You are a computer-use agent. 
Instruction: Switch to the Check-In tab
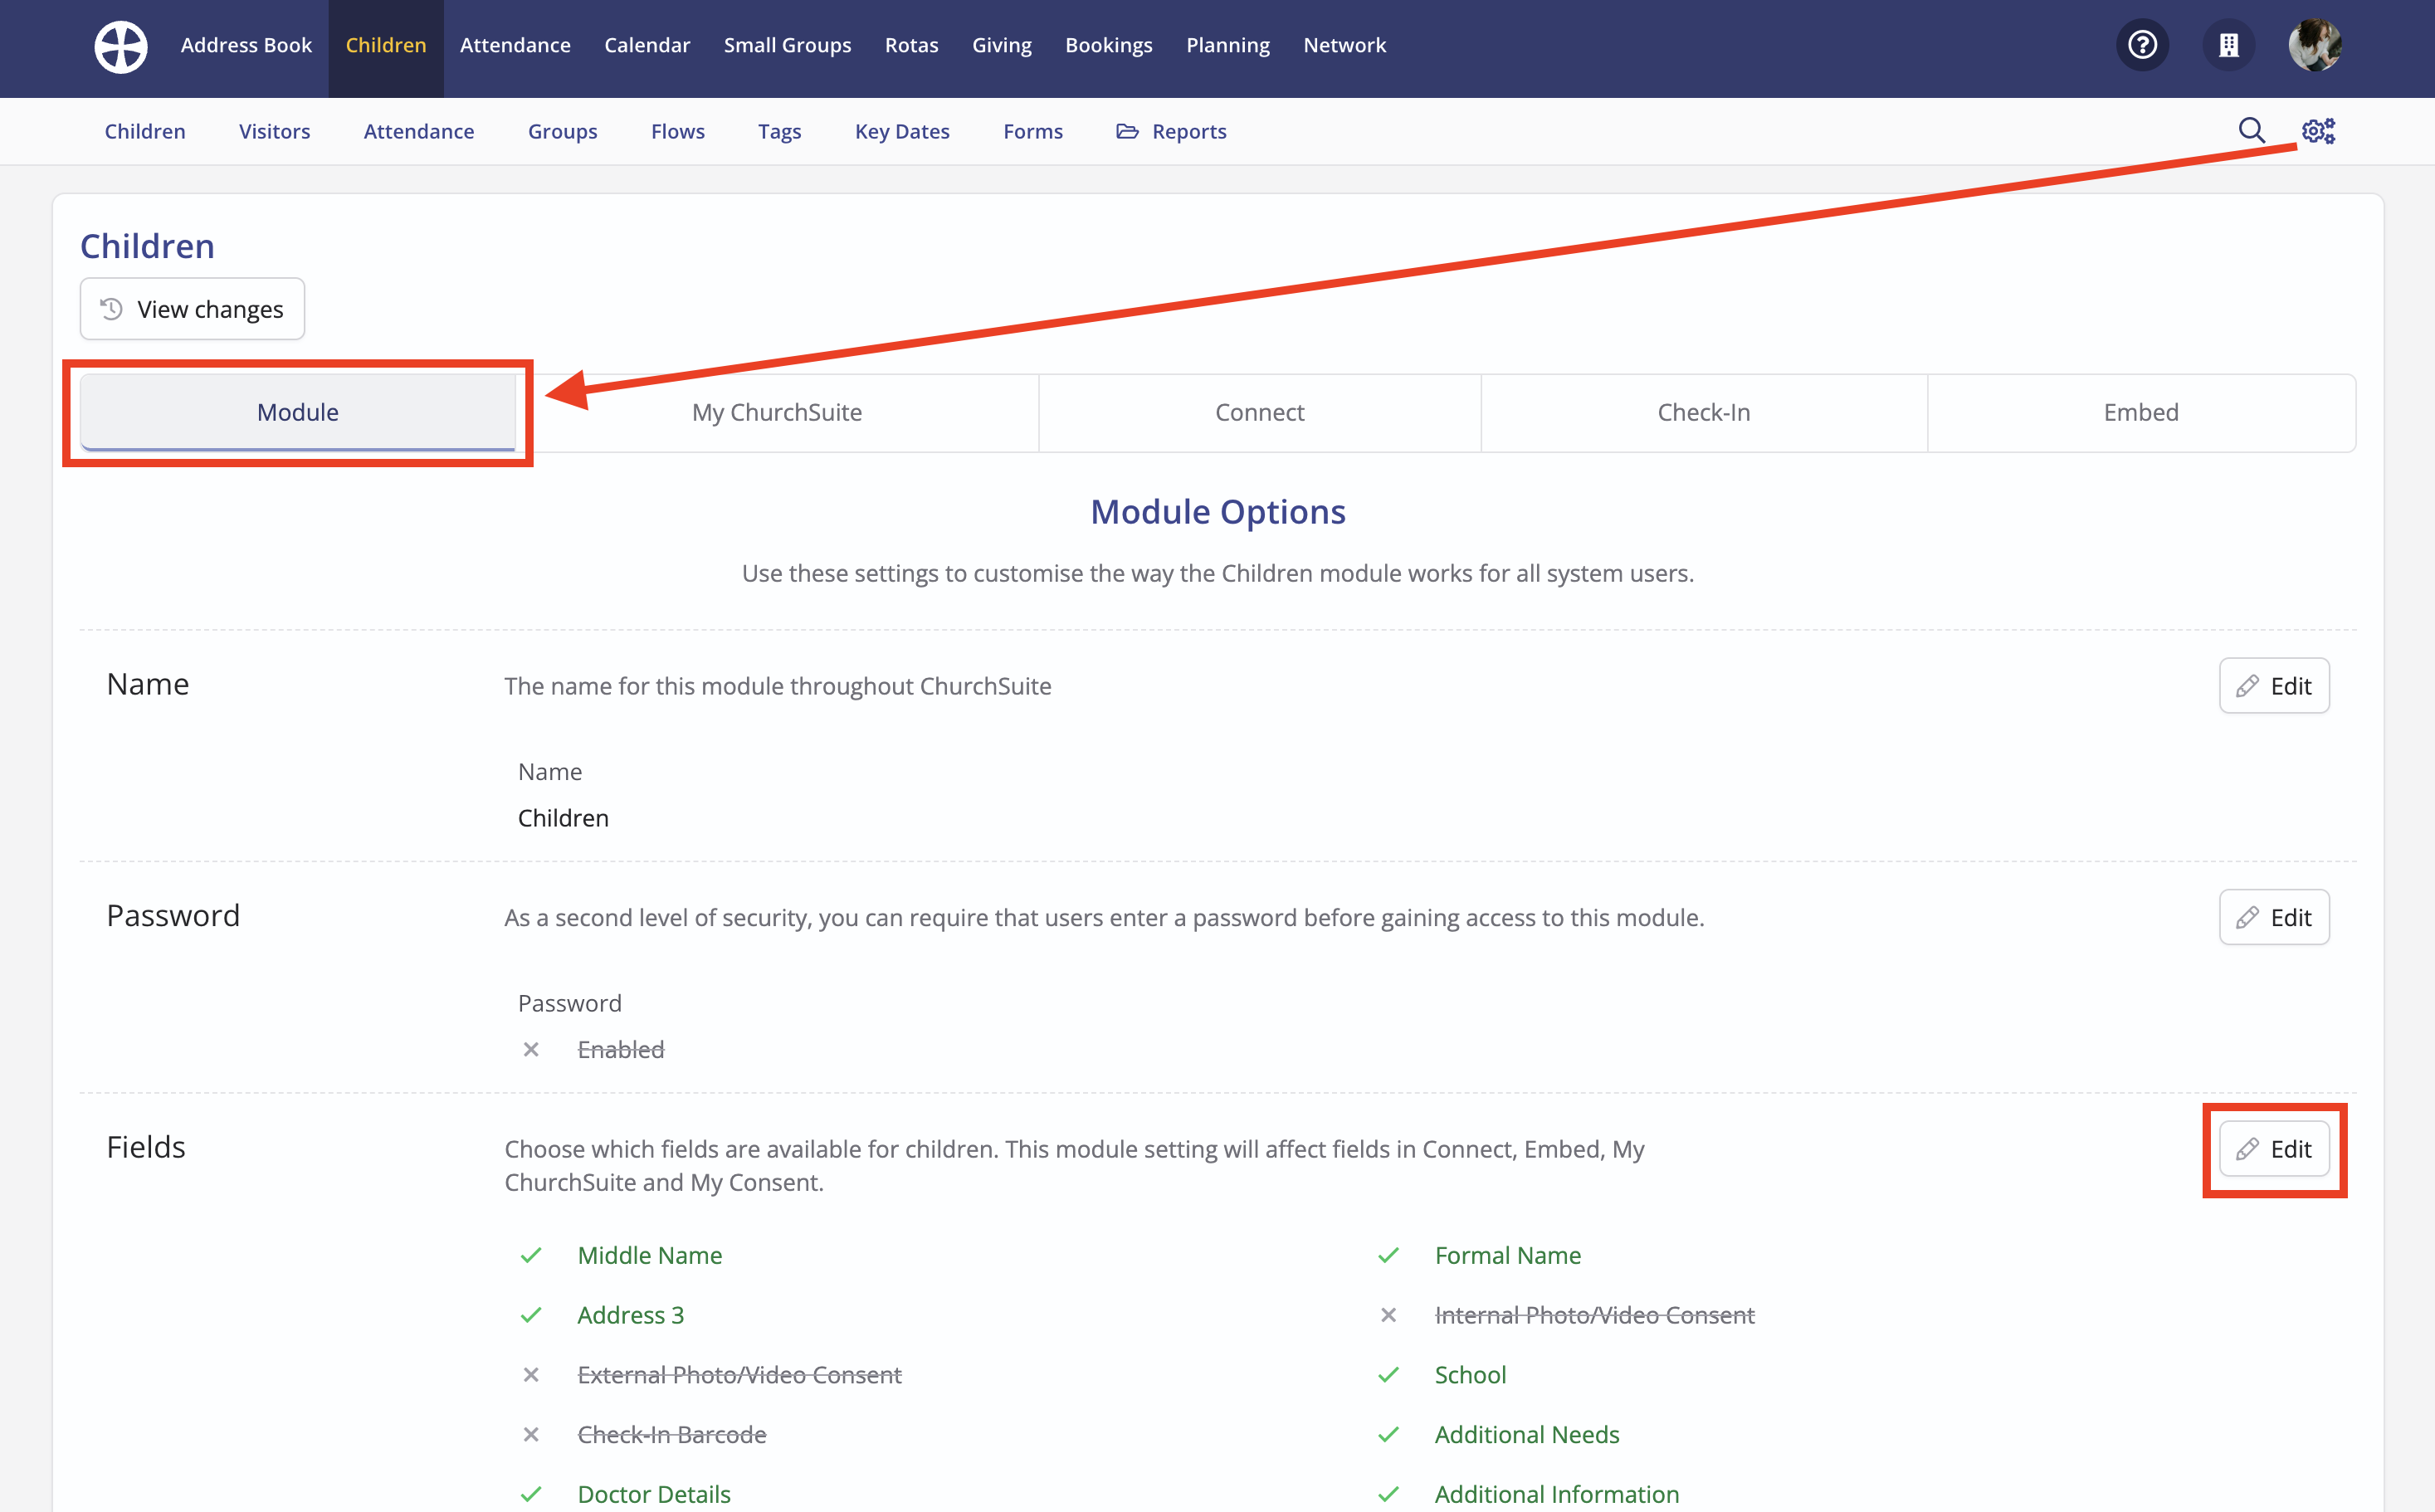(x=1703, y=412)
